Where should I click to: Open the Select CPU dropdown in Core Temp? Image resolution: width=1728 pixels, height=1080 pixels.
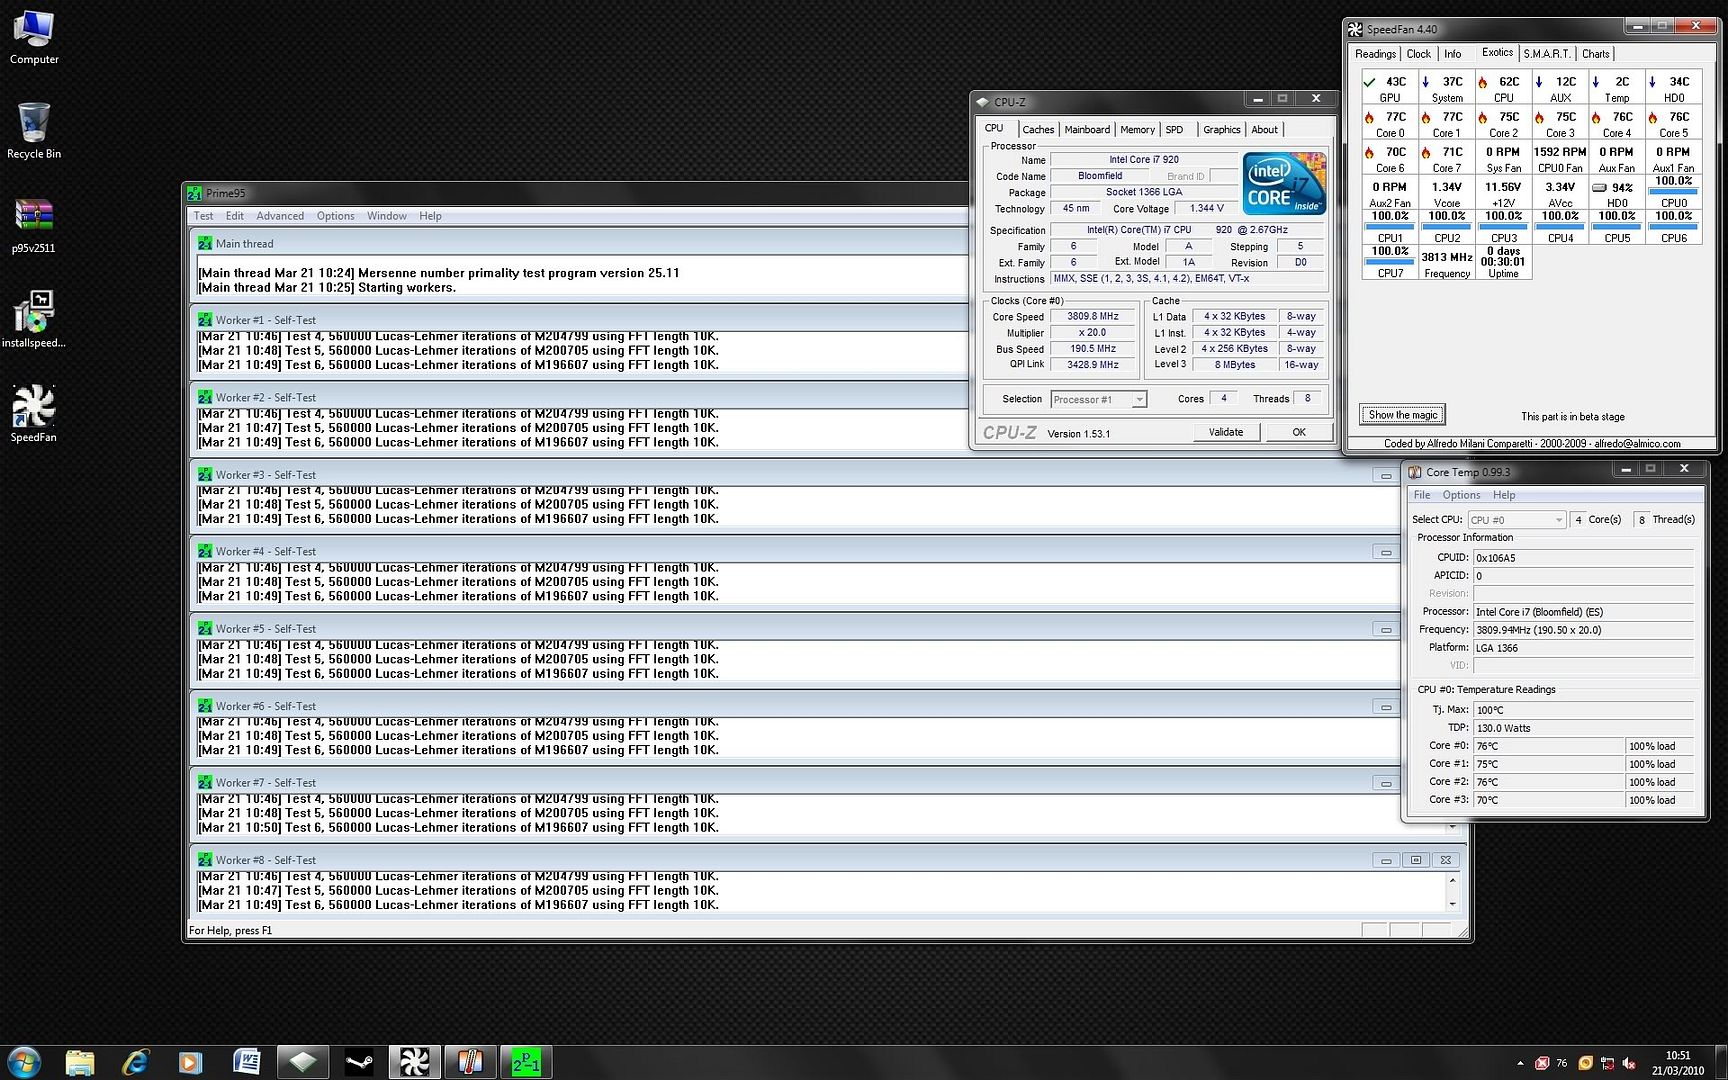(1516, 520)
